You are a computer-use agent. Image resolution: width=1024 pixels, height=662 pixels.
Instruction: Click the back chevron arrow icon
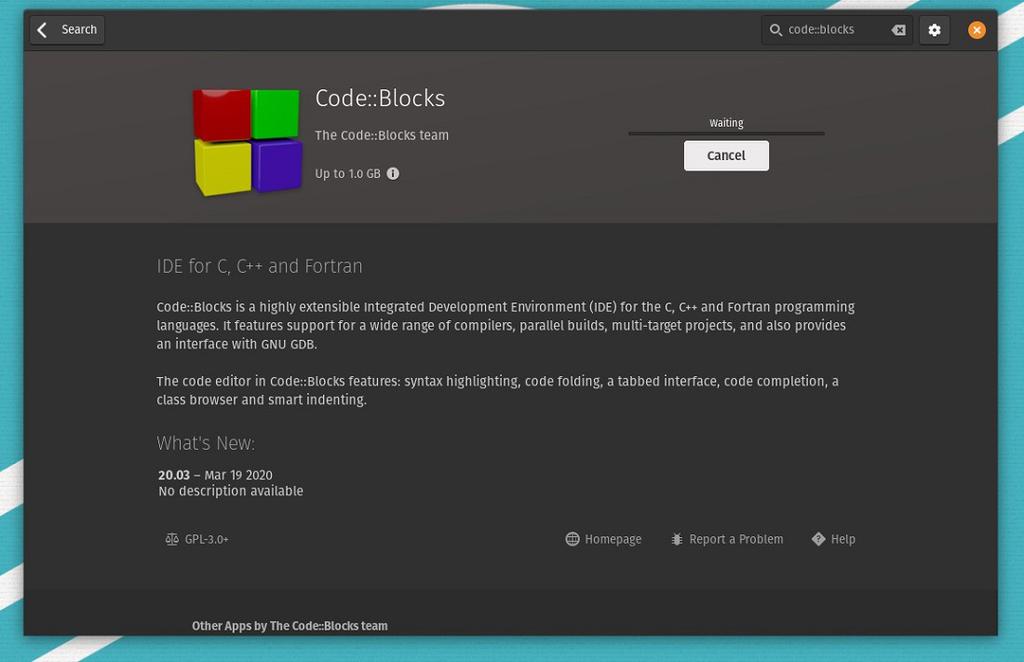tap(42, 30)
